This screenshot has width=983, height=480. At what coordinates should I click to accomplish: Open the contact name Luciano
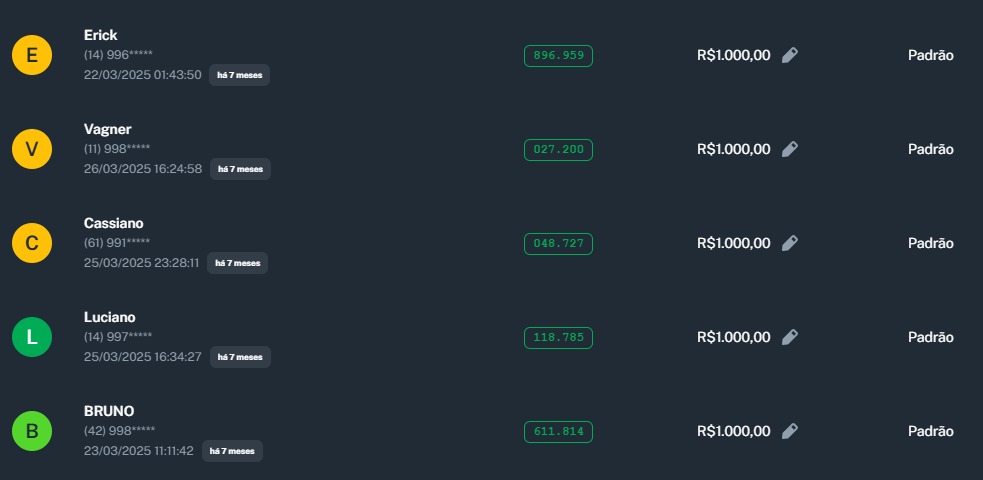point(109,317)
